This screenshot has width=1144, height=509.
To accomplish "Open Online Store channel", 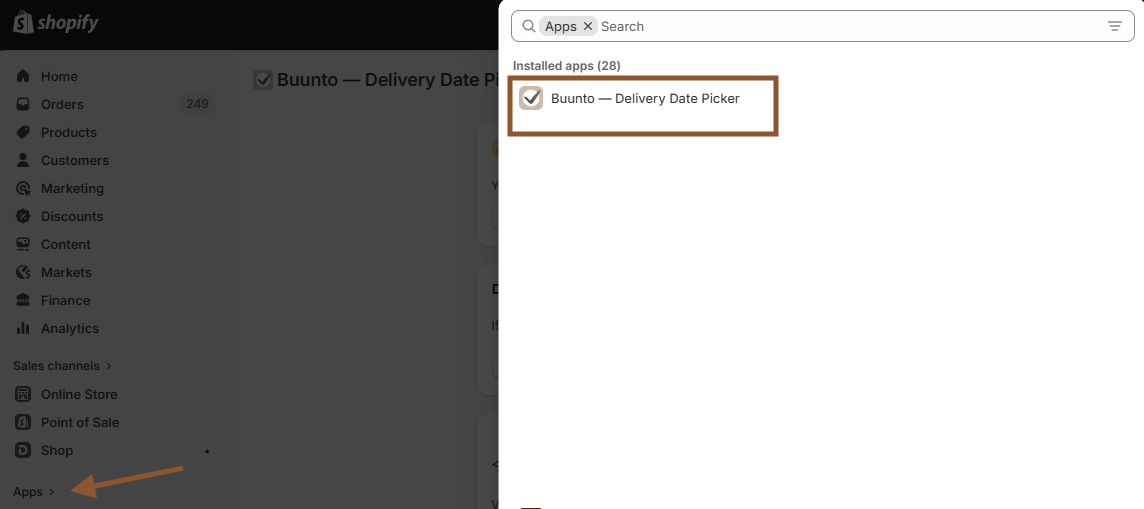I will pyautogui.click(x=79, y=395).
